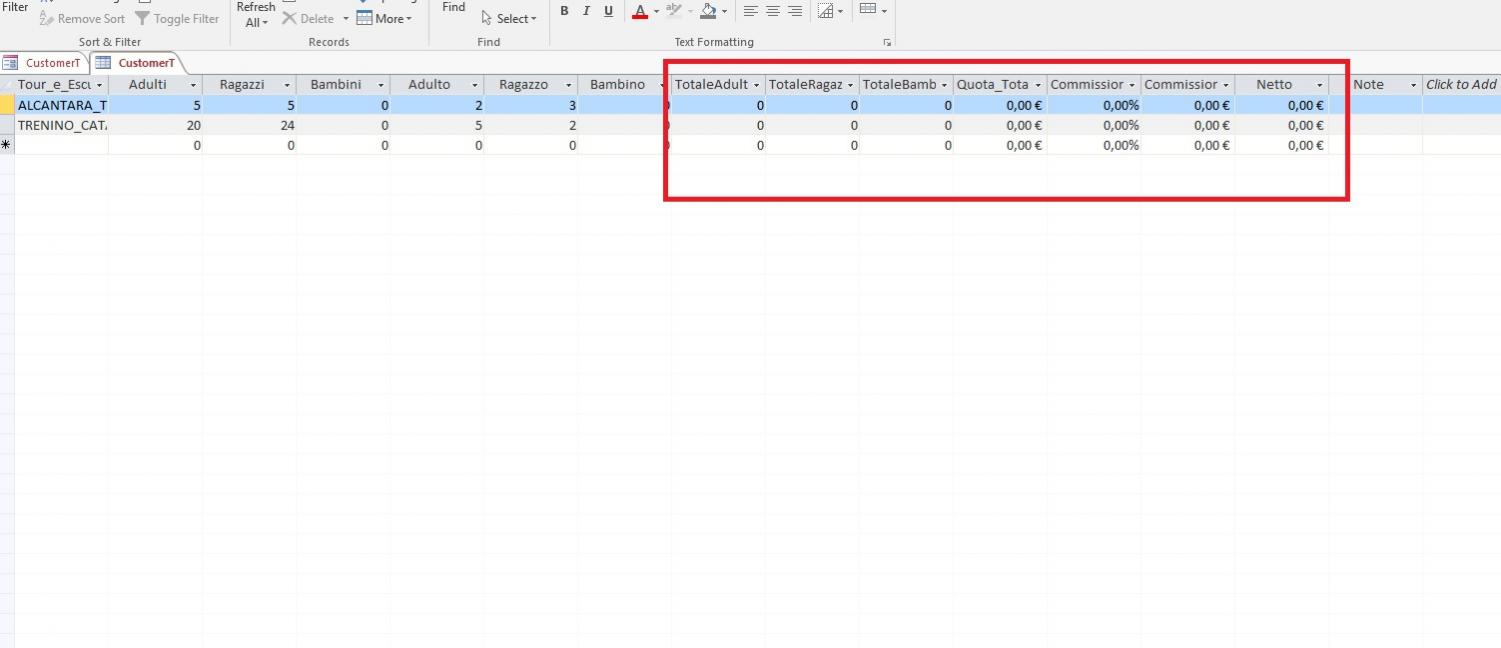Open TotaleRagaz column header dropdown

850,85
